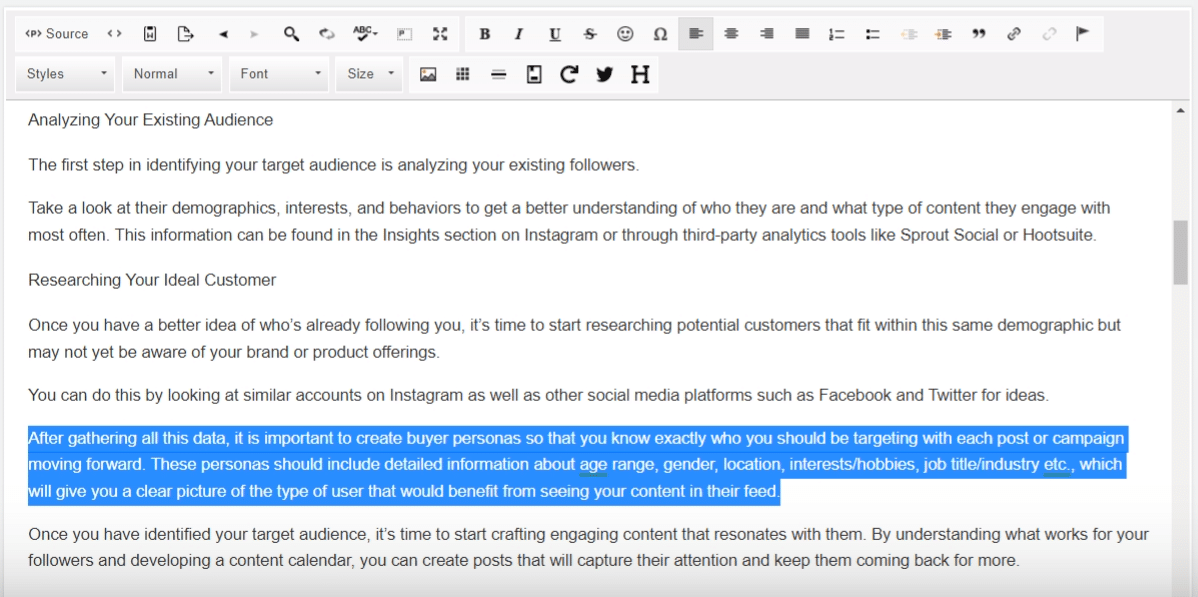Click the decrease indent icon
Viewport: 1198px width, 597px height.
[908, 34]
